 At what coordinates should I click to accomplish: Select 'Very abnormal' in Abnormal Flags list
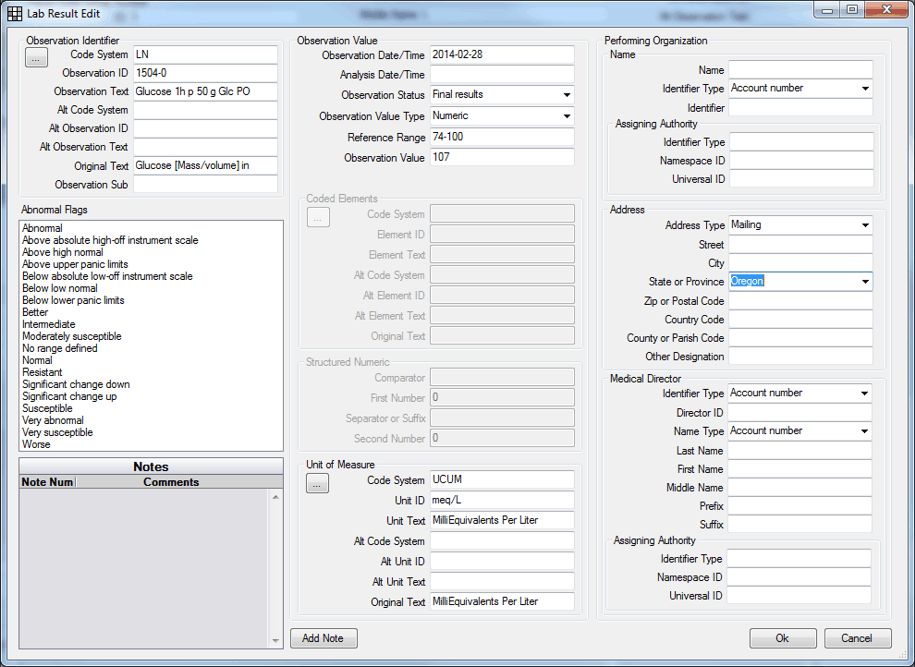click(53, 421)
